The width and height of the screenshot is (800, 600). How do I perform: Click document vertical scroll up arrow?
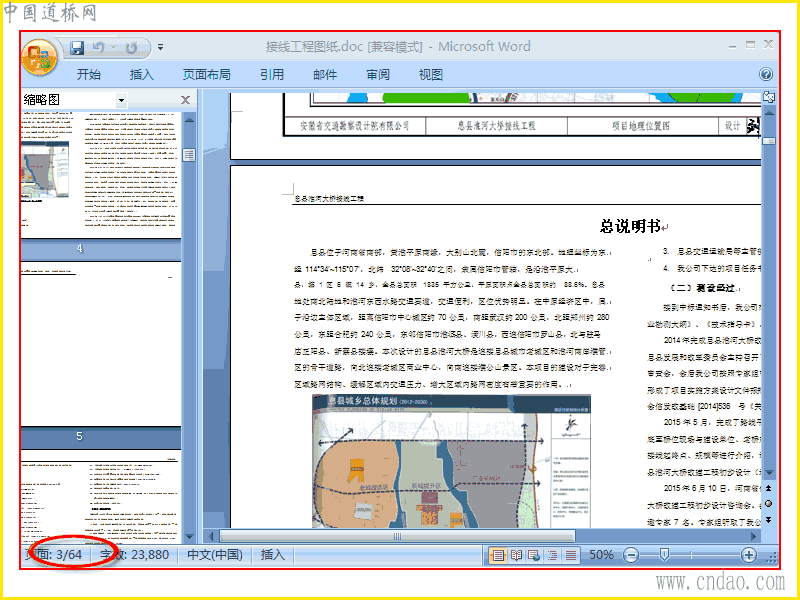[x=769, y=113]
